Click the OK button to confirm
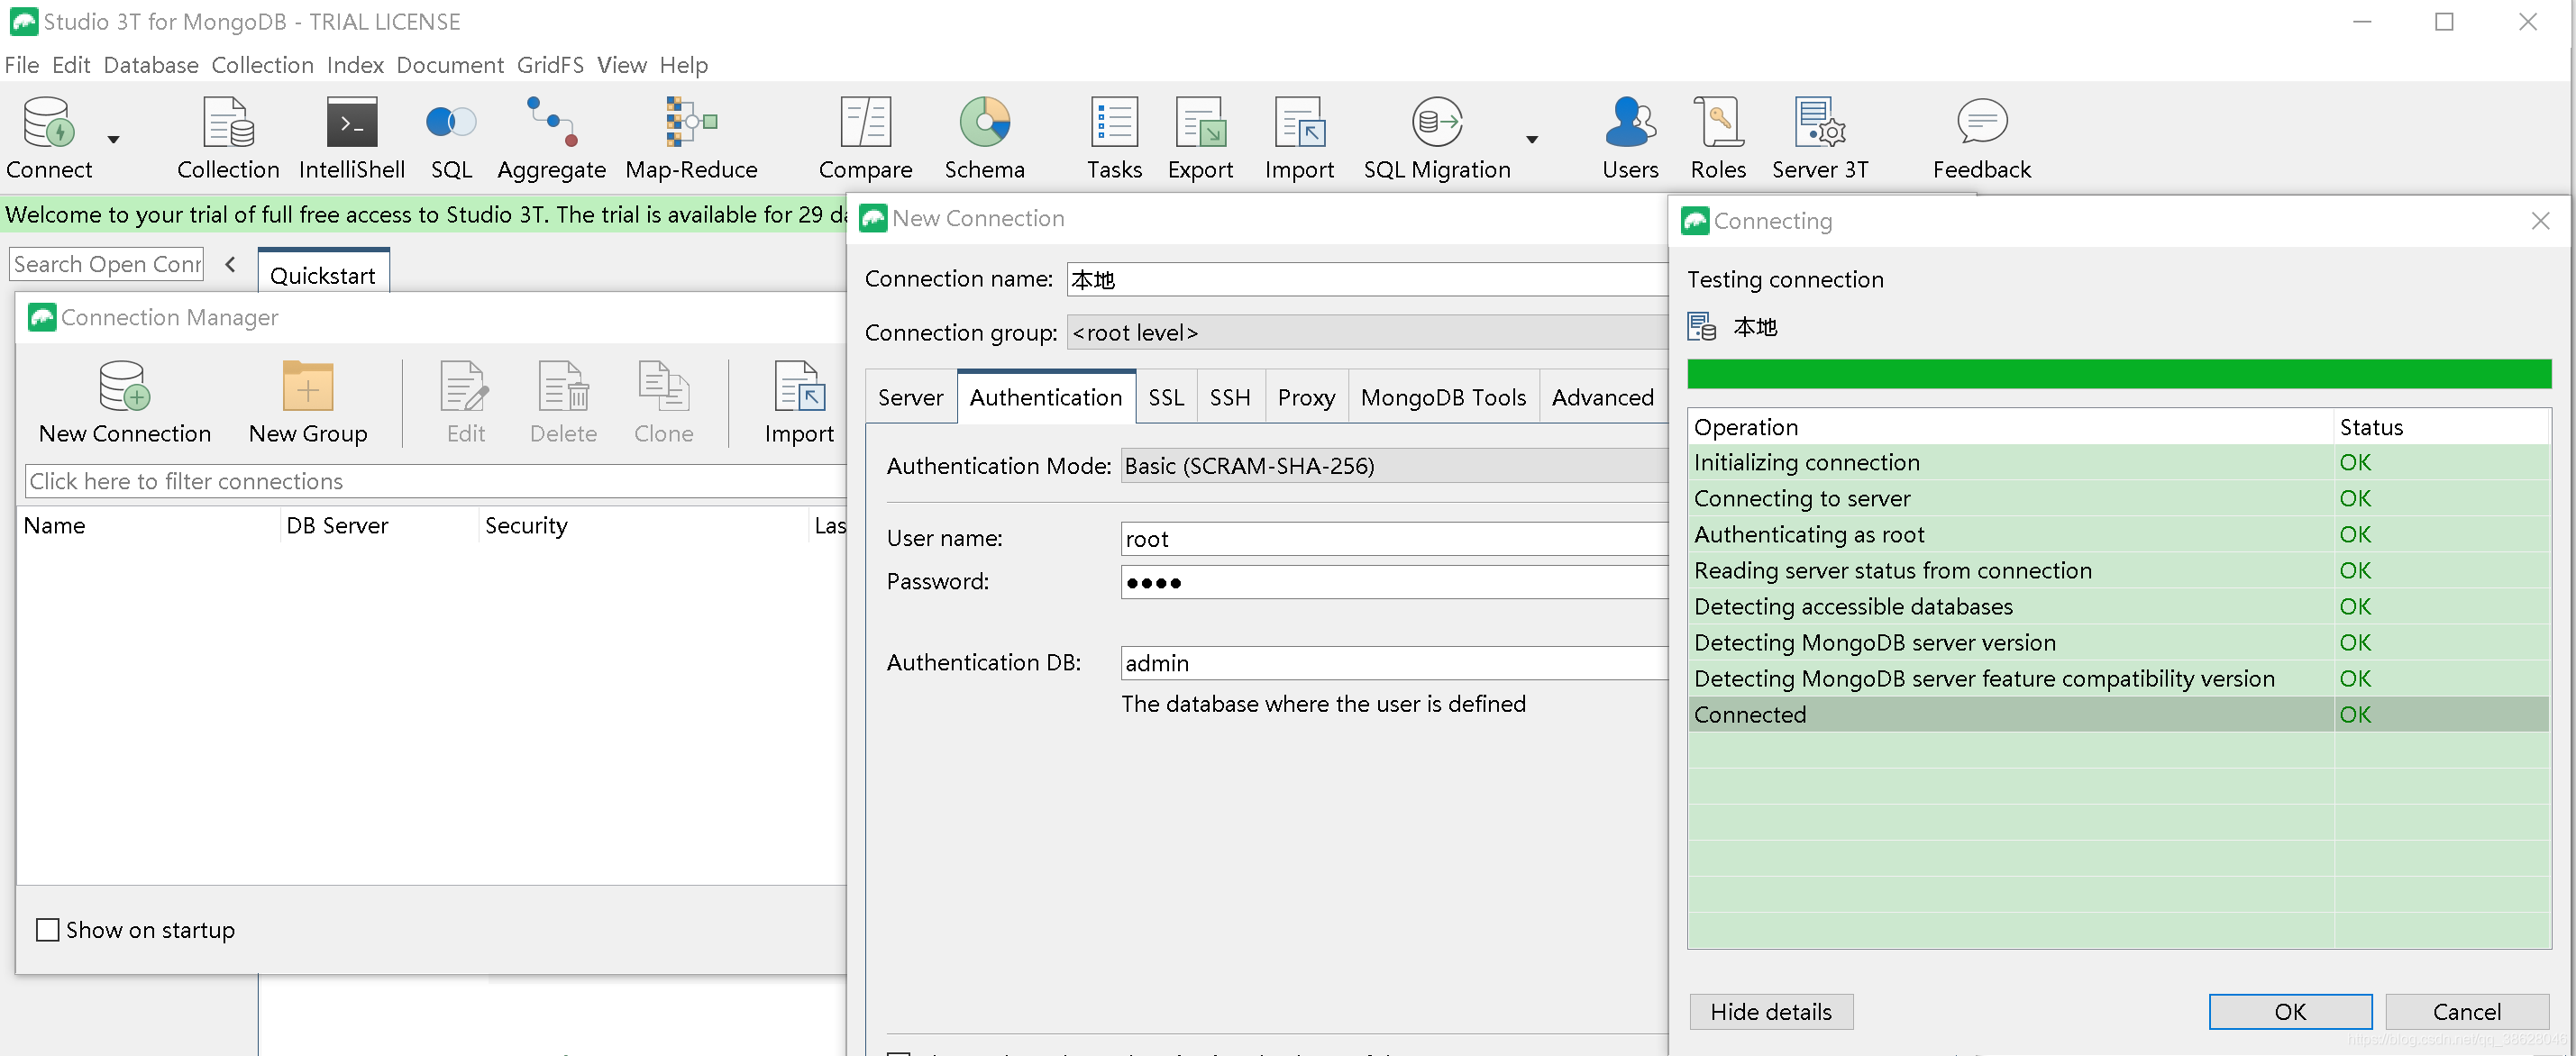 point(2288,1010)
